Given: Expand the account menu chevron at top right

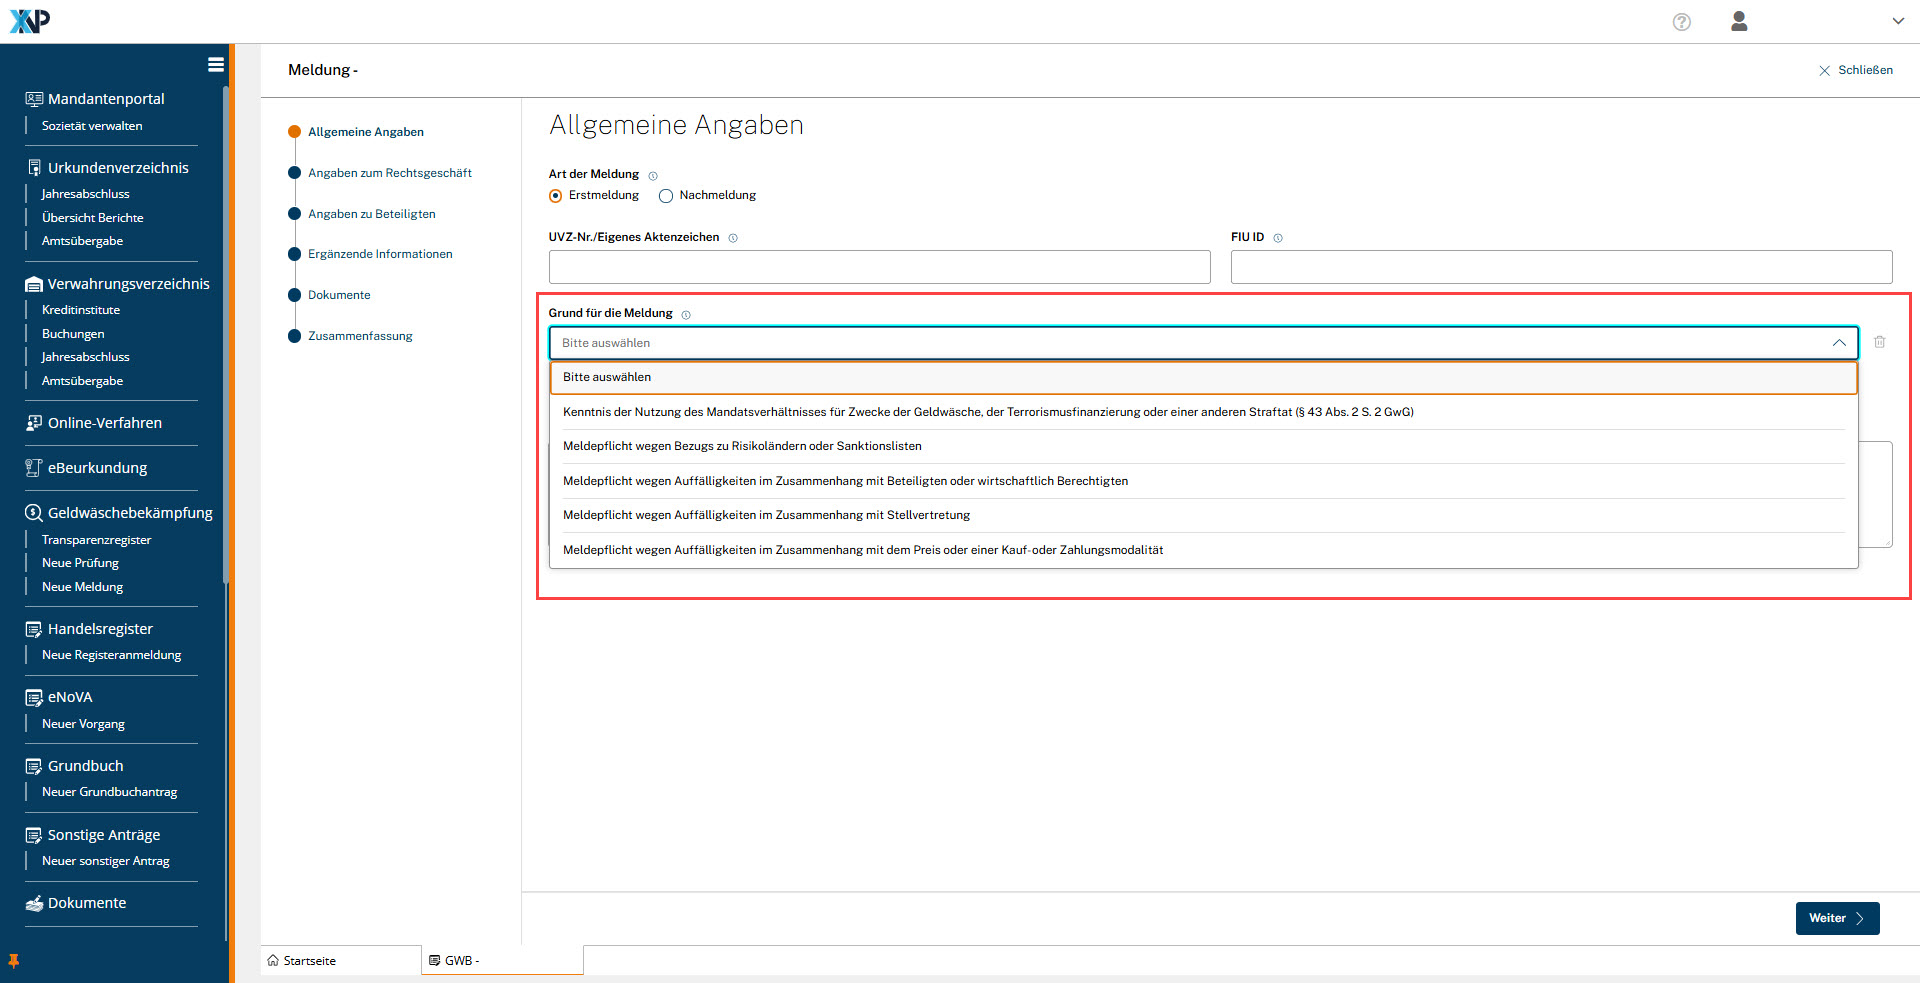Looking at the screenshot, I should [1897, 21].
